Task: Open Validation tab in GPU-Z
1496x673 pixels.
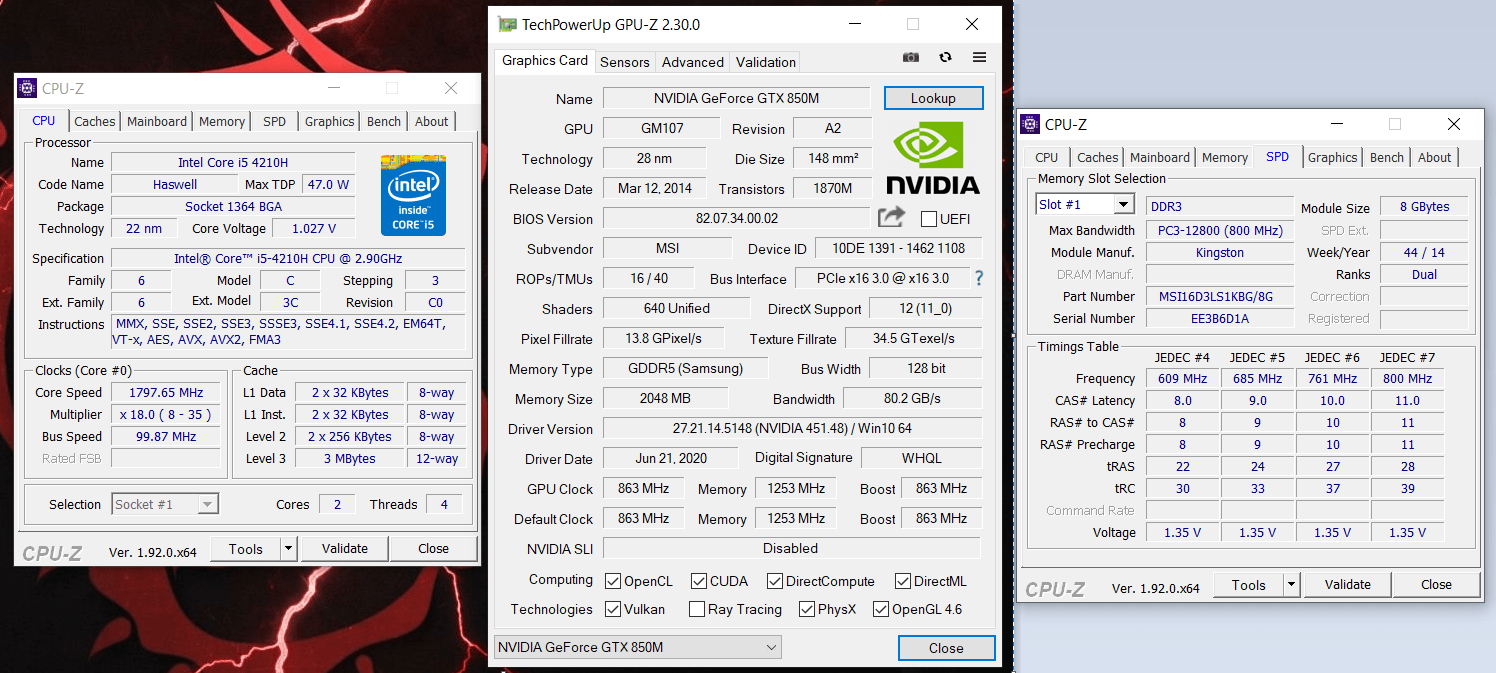Action: [766, 62]
